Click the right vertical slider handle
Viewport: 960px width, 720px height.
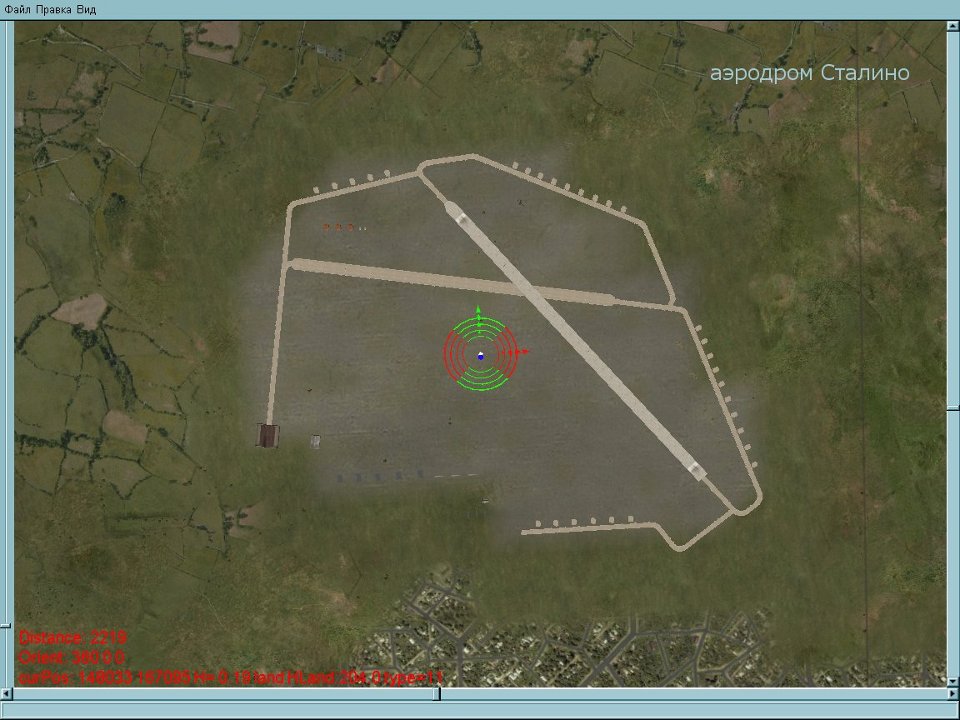[x=953, y=408]
